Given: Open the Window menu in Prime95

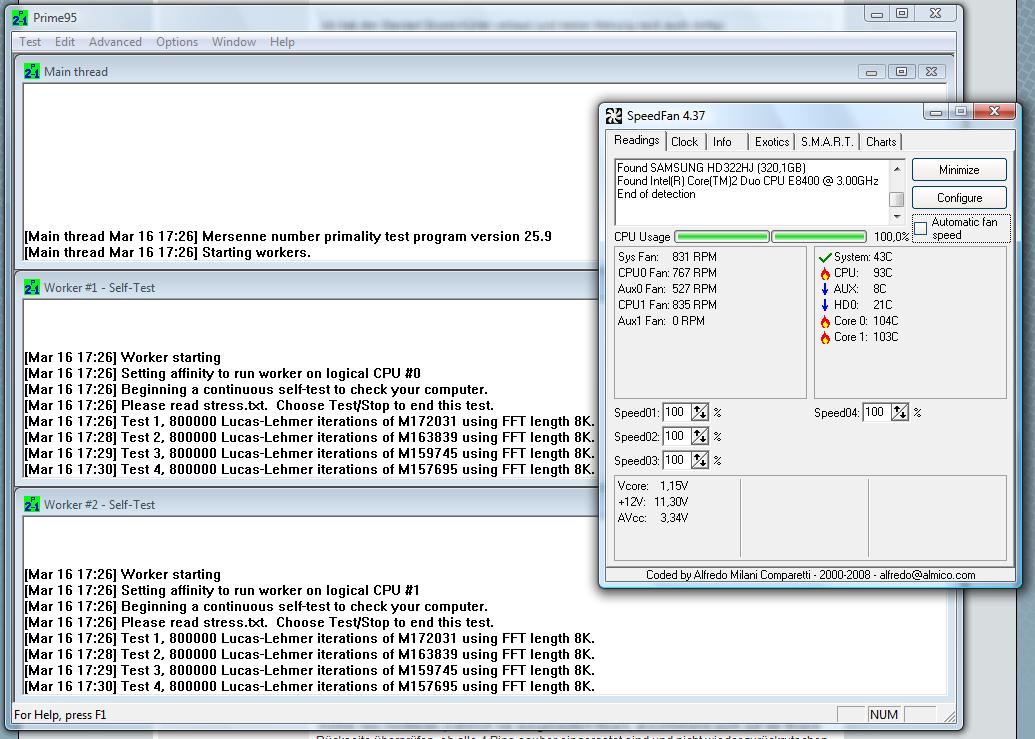Looking at the screenshot, I should click(x=234, y=42).
